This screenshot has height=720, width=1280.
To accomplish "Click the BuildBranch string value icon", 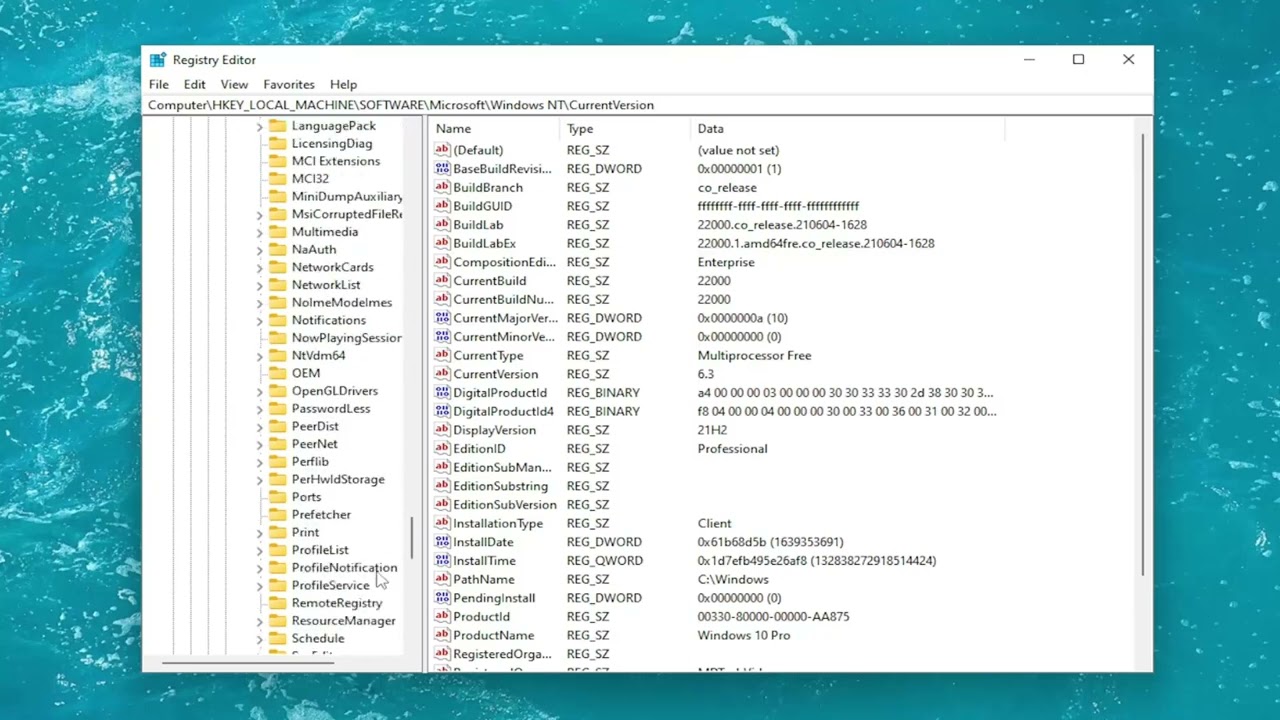I will pyautogui.click(x=443, y=187).
